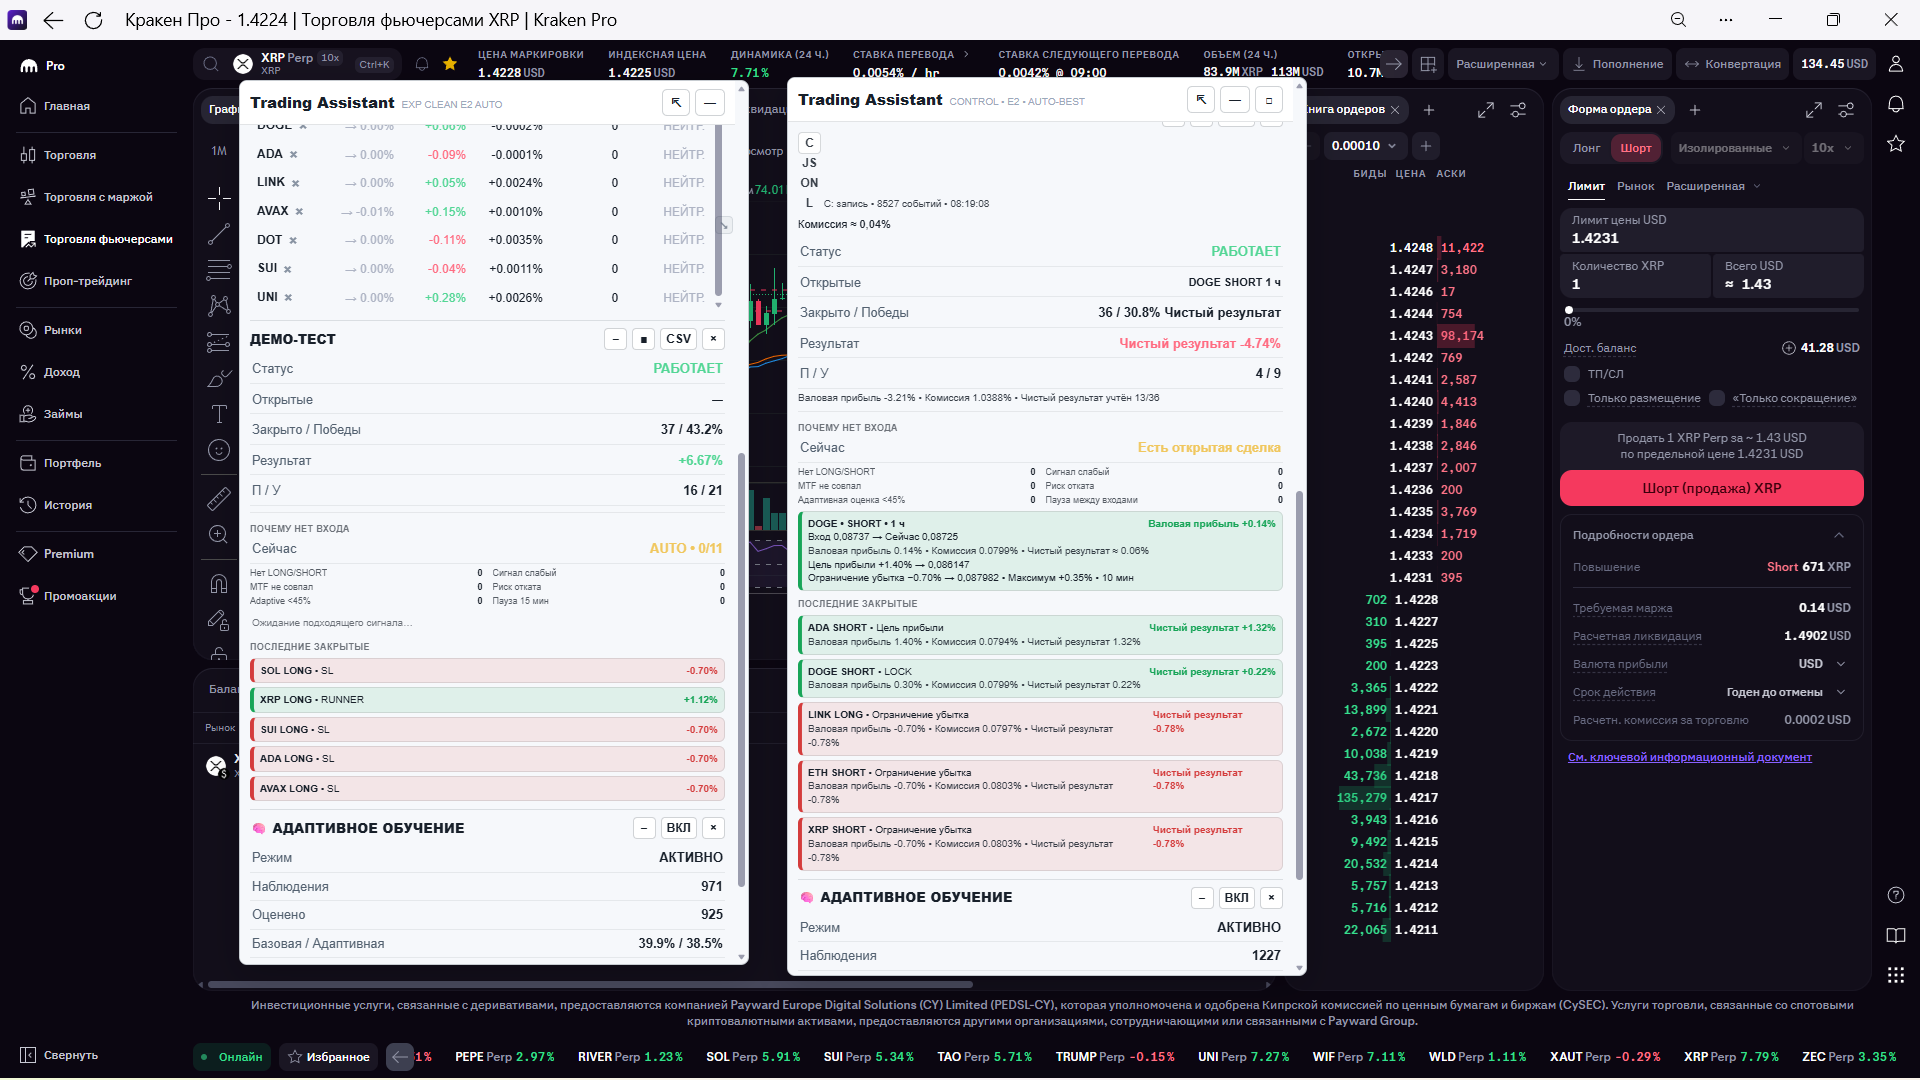Screen dimensions: 1920x1080
Task: Open the Расширенная view dropdown in top bar
Action: [1501, 64]
